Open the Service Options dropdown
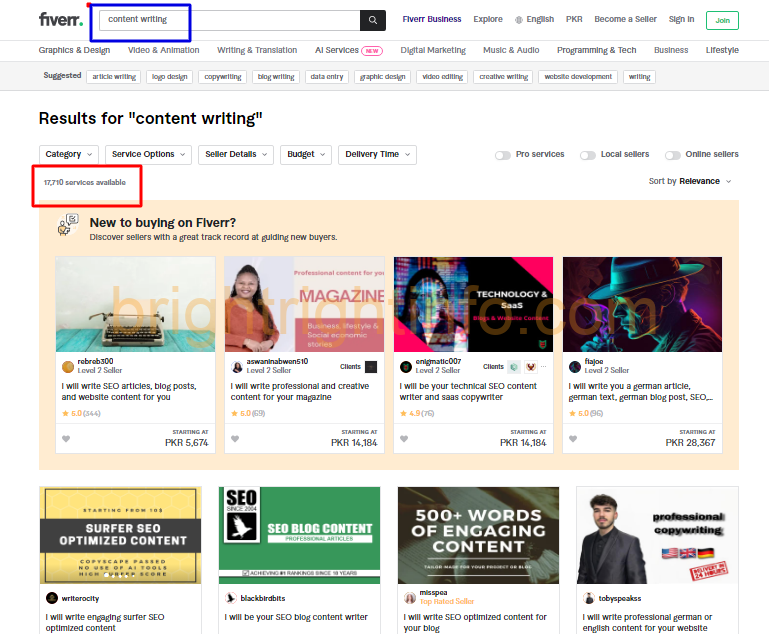The height and width of the screenshot is (634, 769). click(x=148, y=154)
